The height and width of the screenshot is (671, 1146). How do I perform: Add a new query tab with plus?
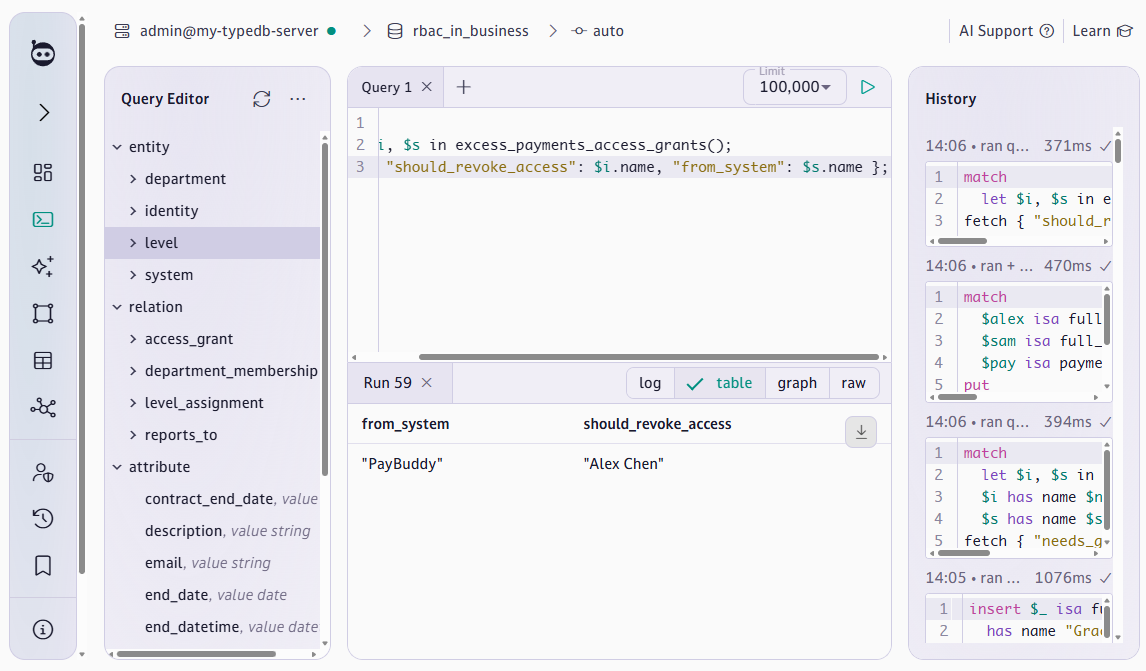point(463,87)
